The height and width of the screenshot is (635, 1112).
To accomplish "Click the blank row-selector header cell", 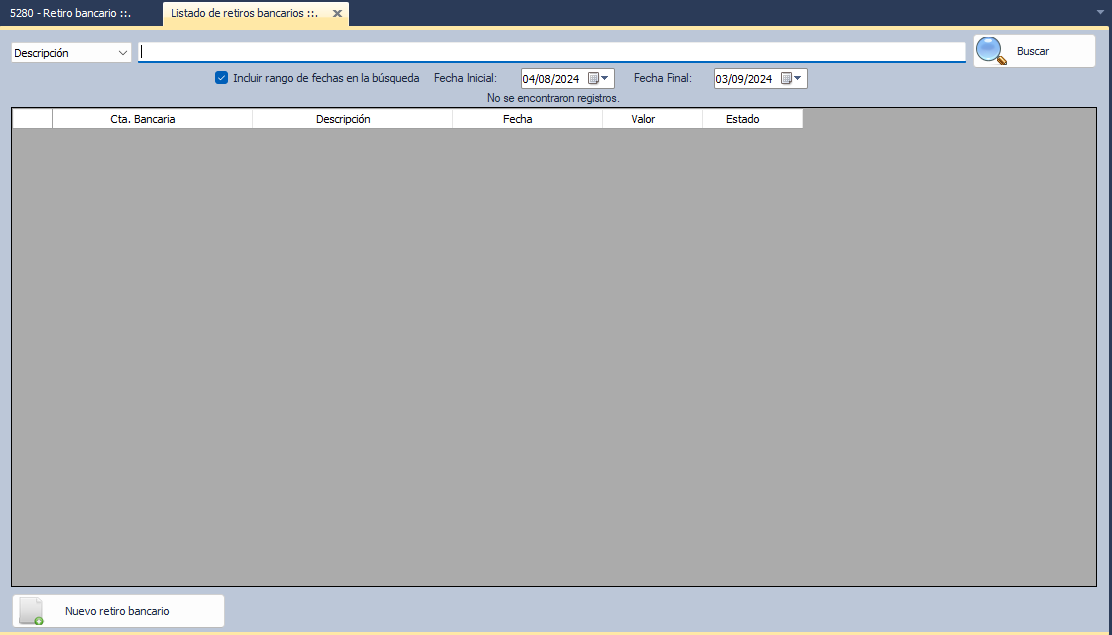I will (x=32, y=119).
